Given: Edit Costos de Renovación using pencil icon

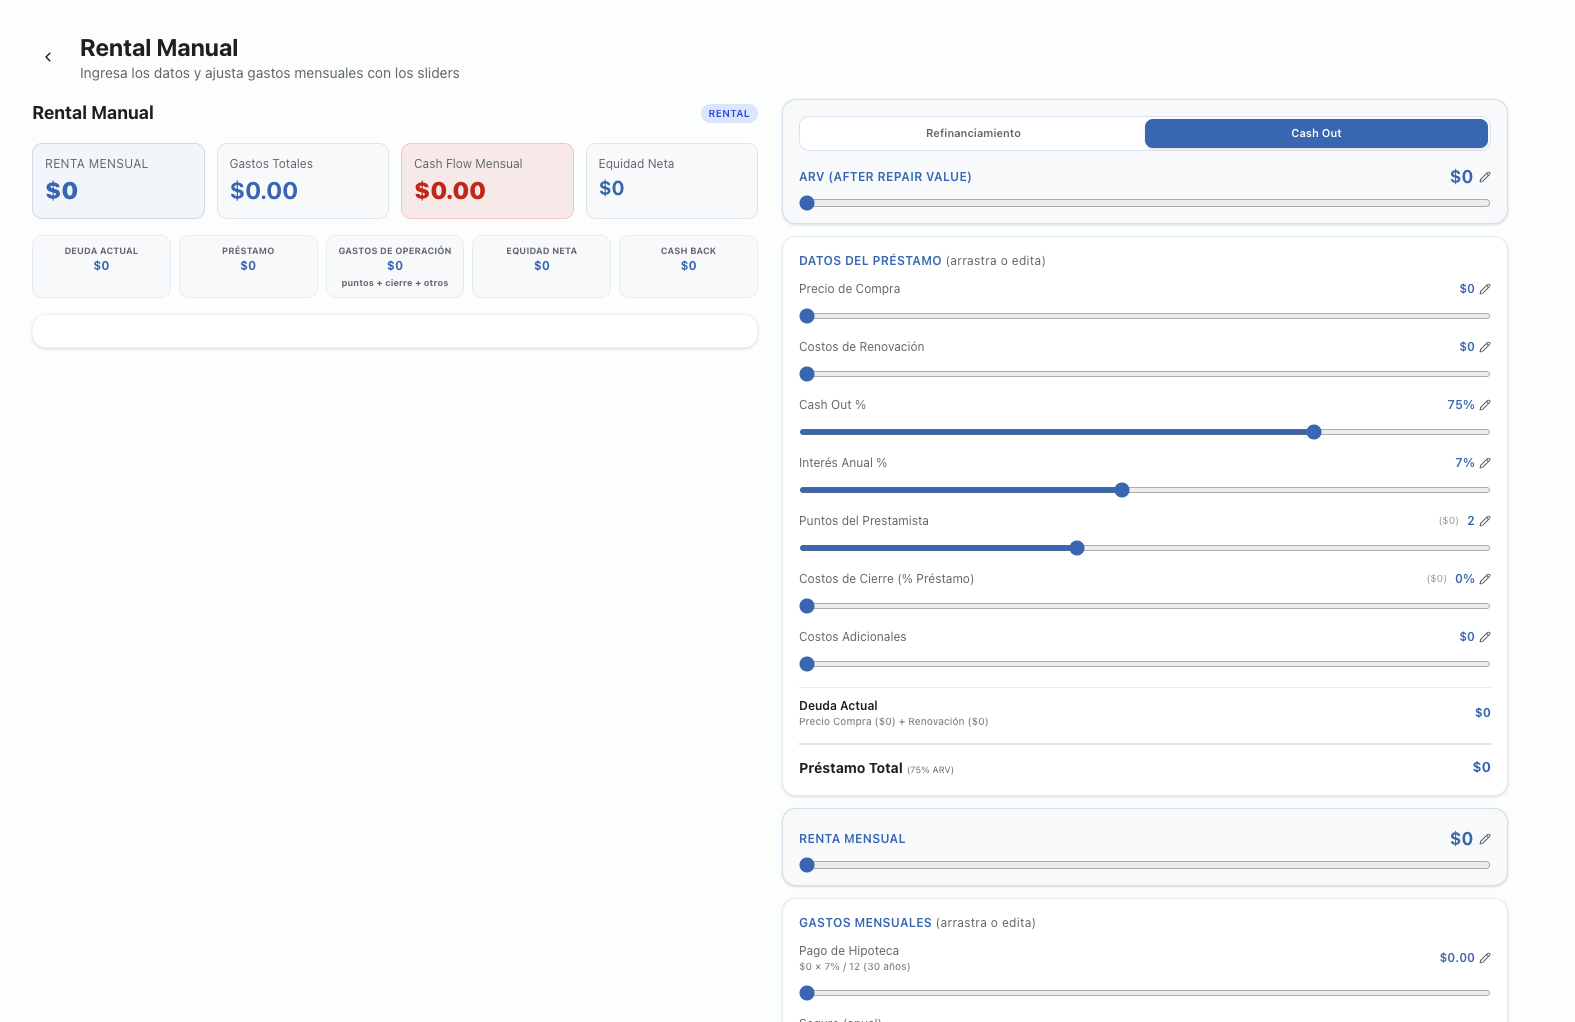Looking at the screenshot, I should (x=1485, y=347).
